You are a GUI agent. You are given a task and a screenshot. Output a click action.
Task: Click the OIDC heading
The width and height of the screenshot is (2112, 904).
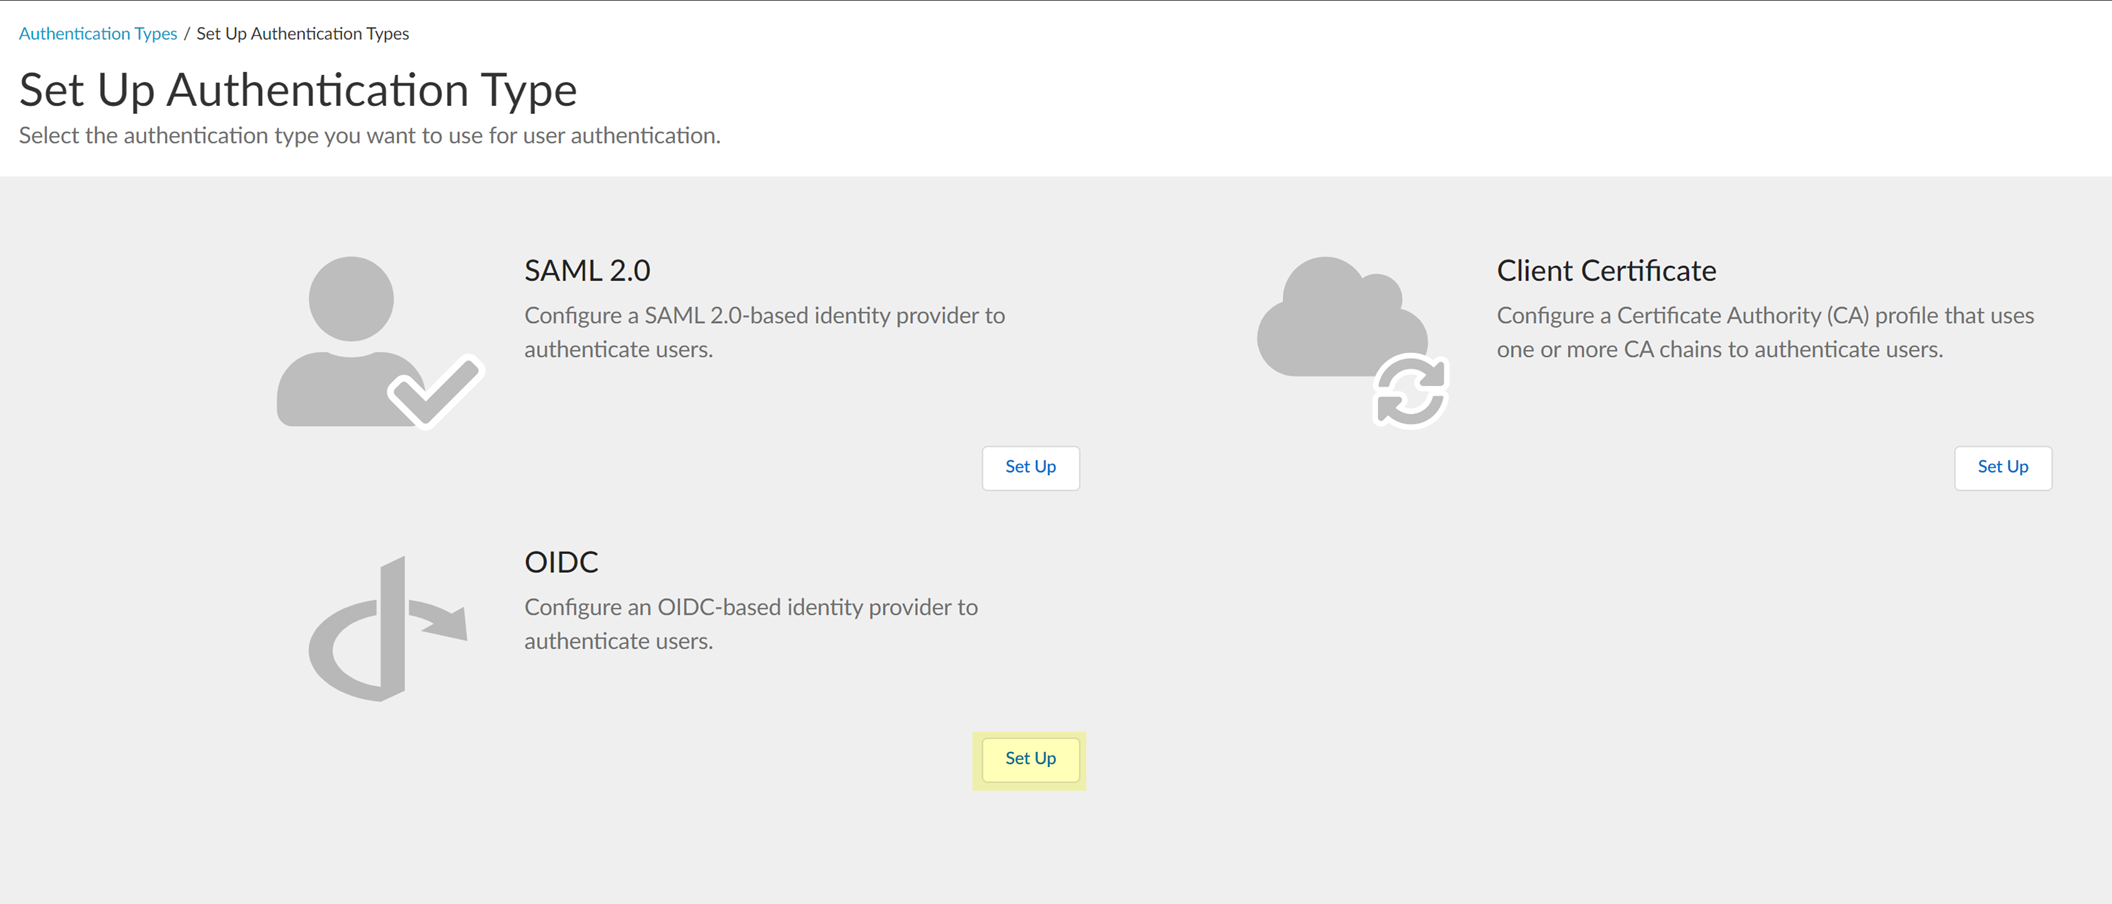click(561, 562)
